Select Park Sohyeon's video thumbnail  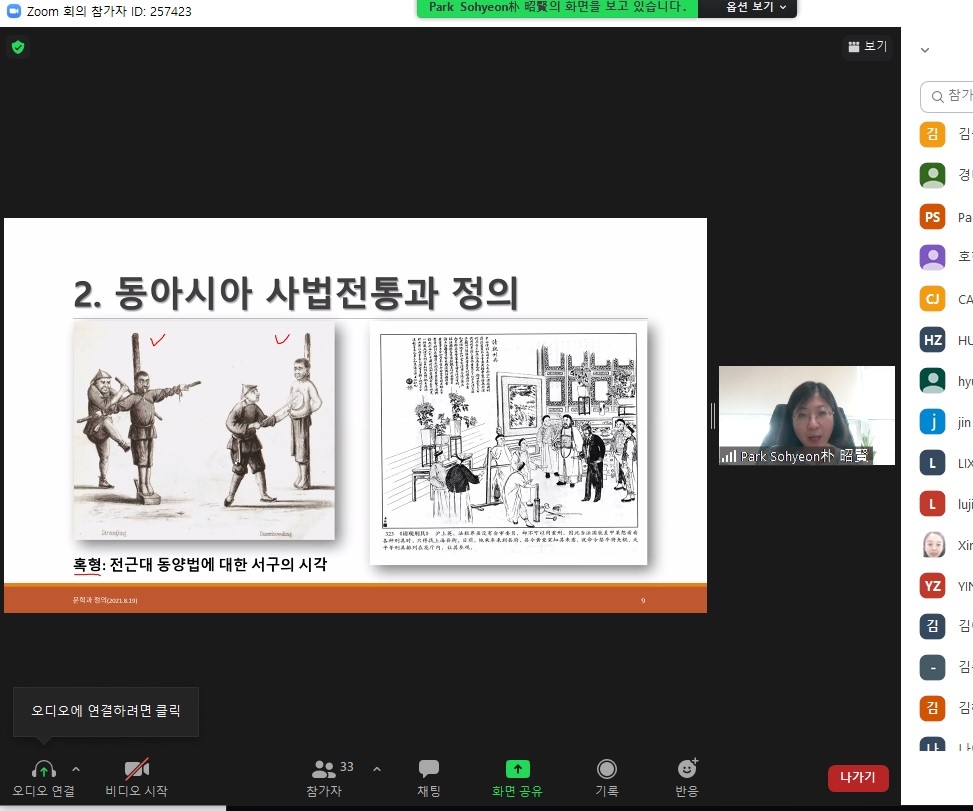806,415
